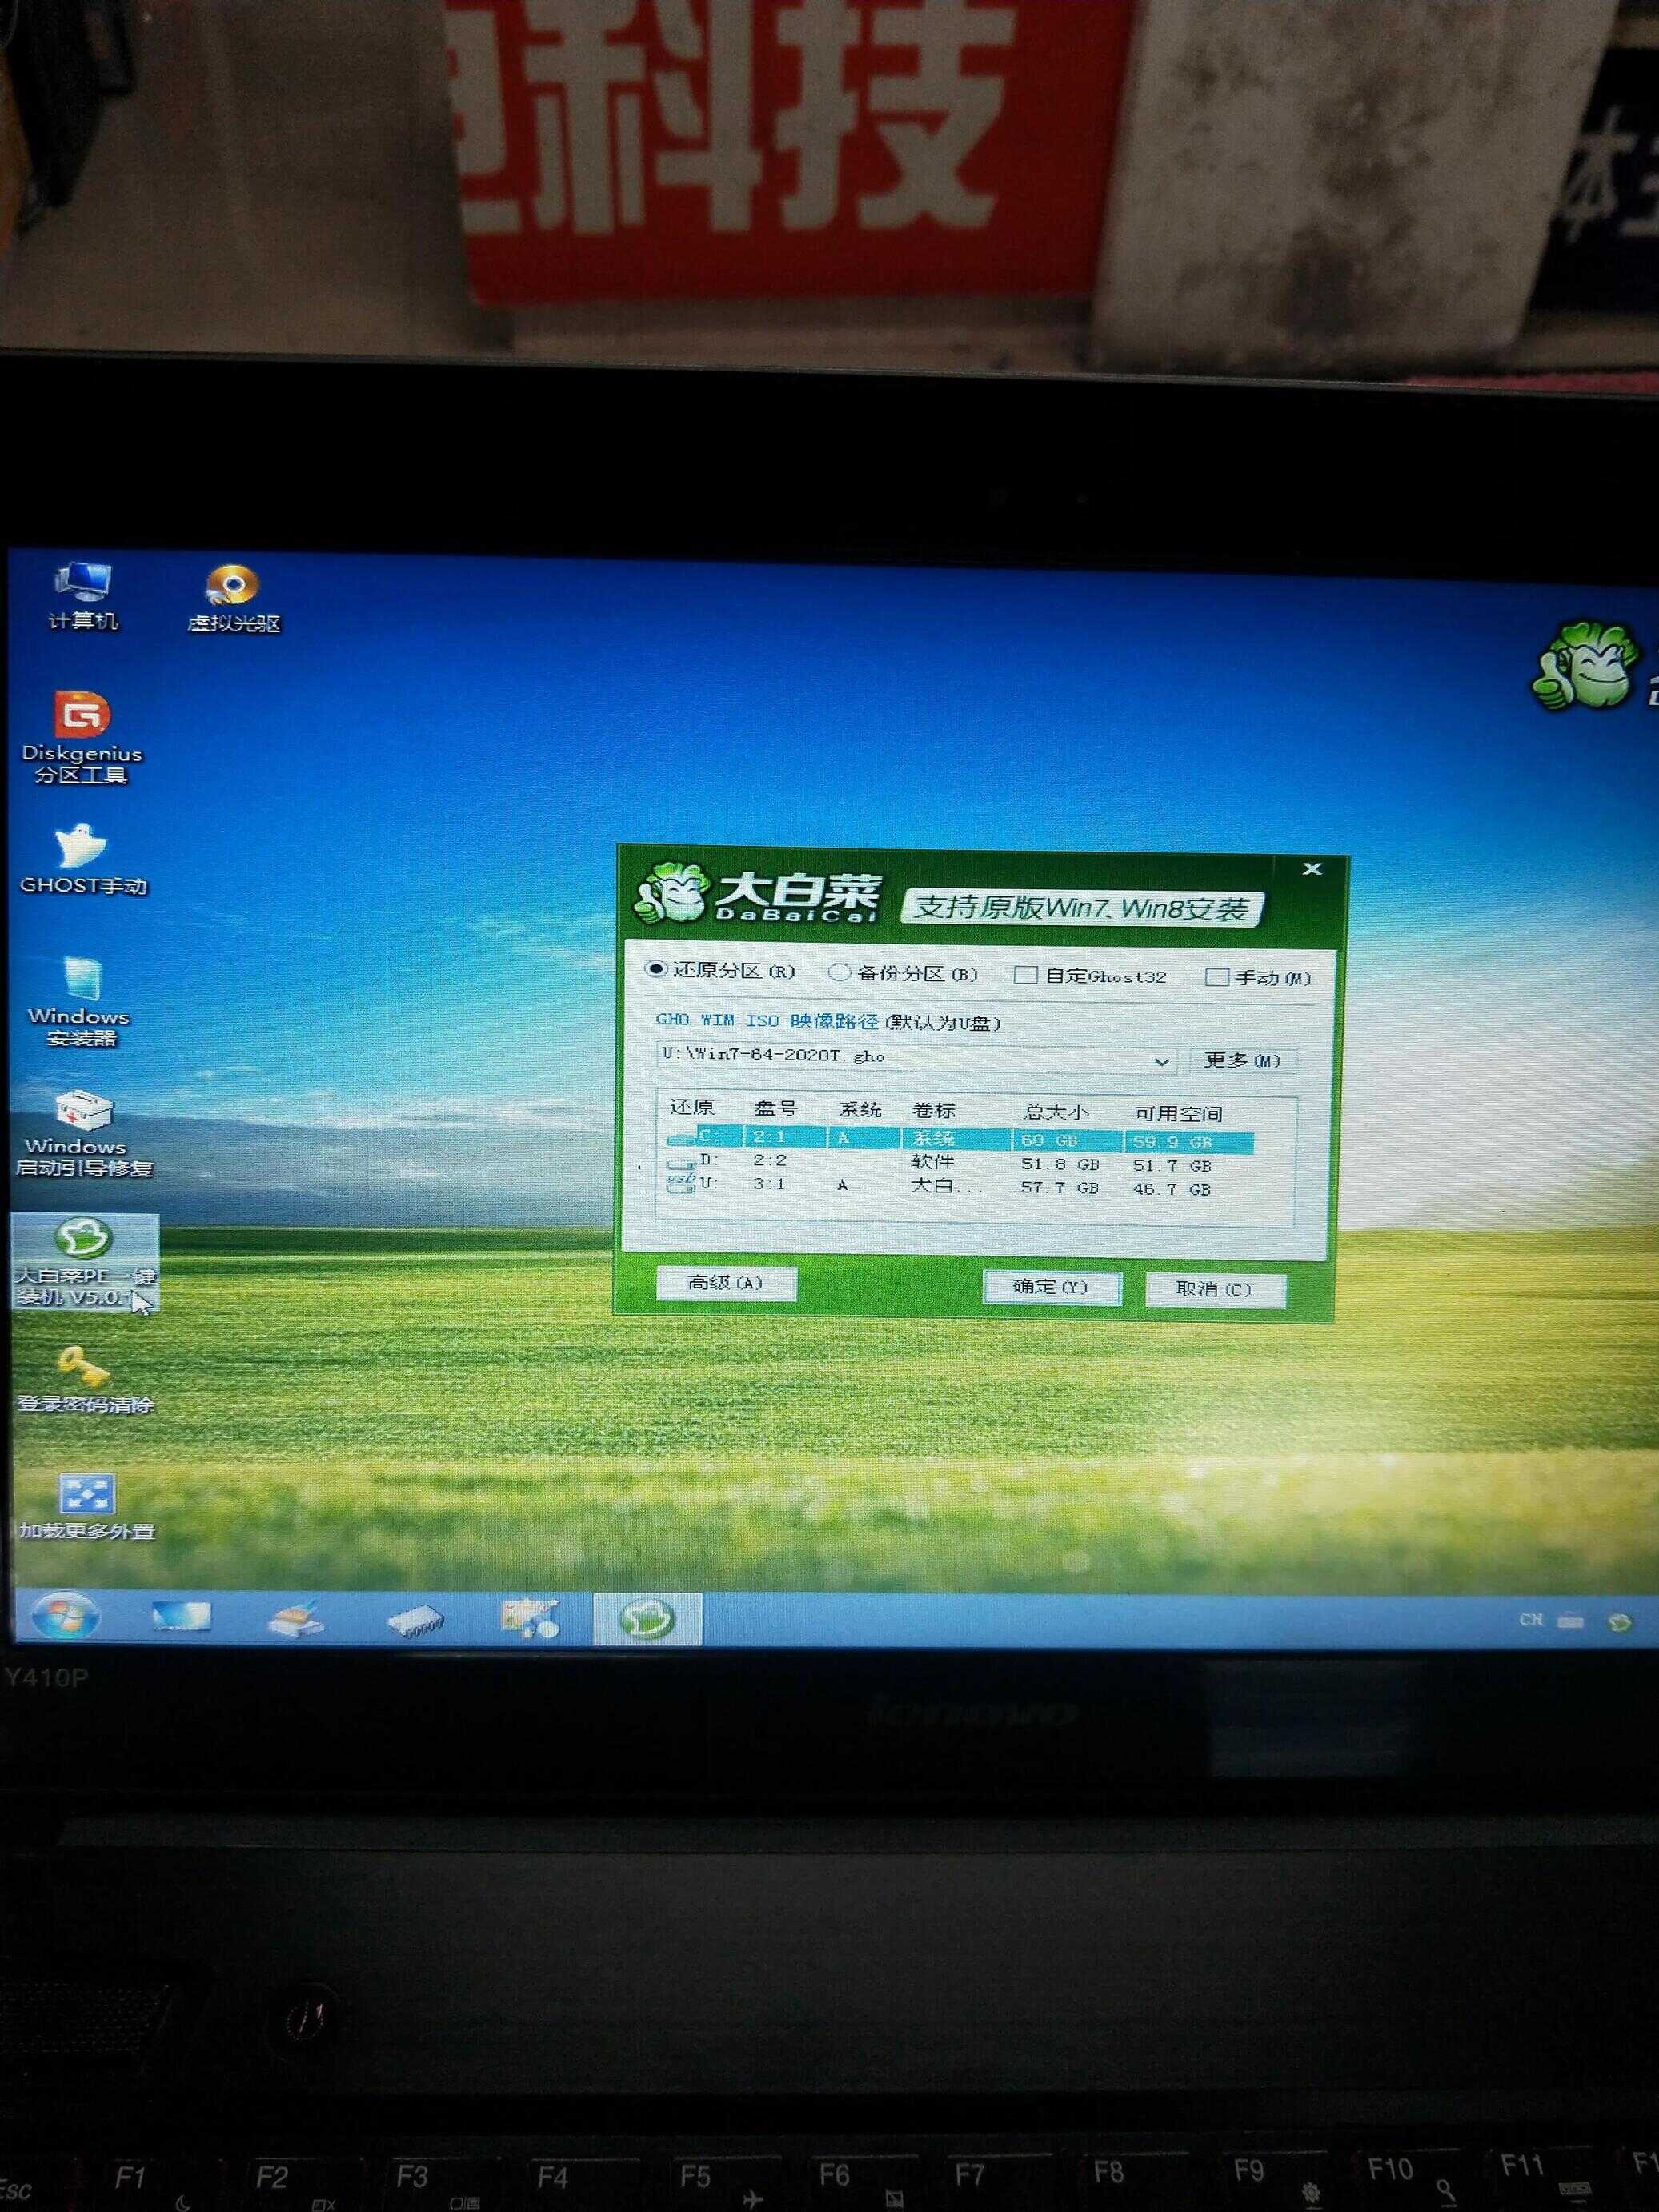
Task: Select 还原分区 (R) radio button
Action: (656, 969)
